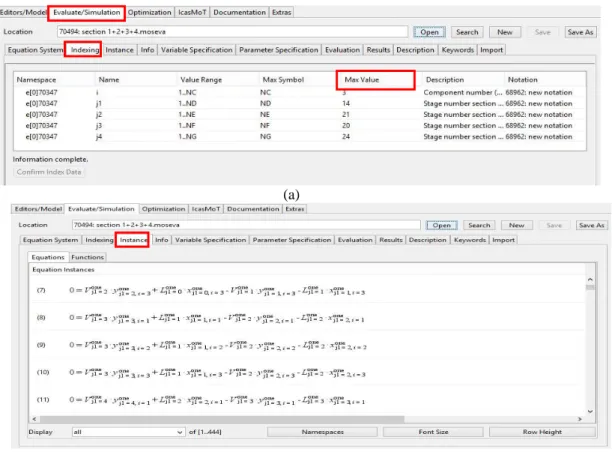
Task: Click vertical scrollbar down arrow
Action: [590, 411]
